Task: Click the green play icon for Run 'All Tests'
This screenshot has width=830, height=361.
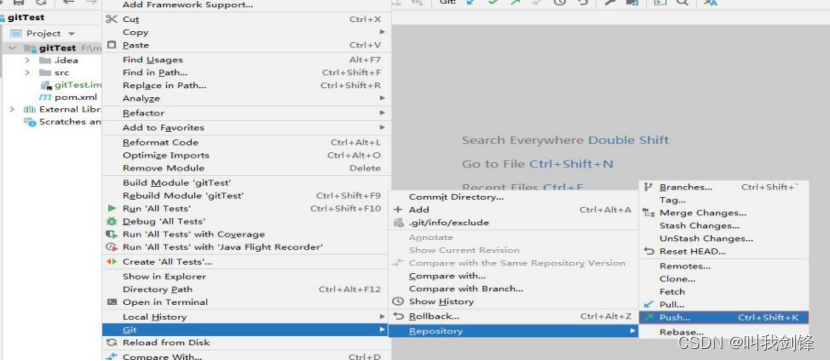Action: 111,209
